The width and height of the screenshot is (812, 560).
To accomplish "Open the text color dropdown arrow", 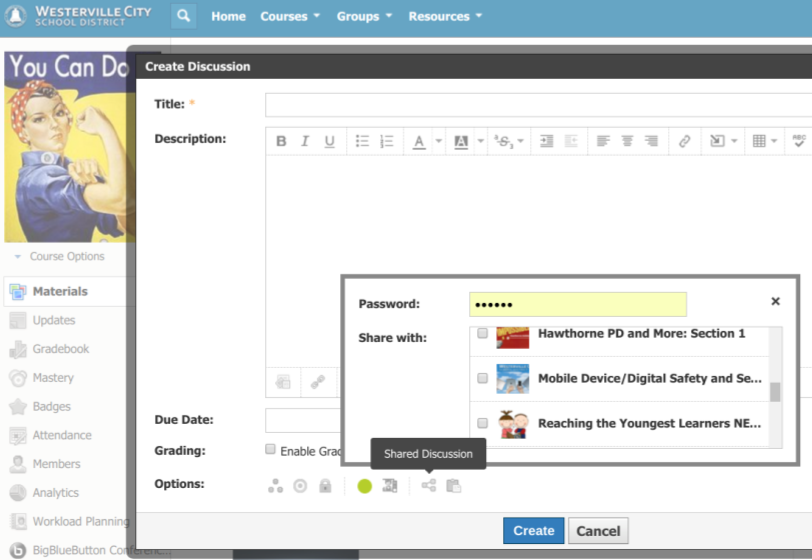I will coord(439,141).
